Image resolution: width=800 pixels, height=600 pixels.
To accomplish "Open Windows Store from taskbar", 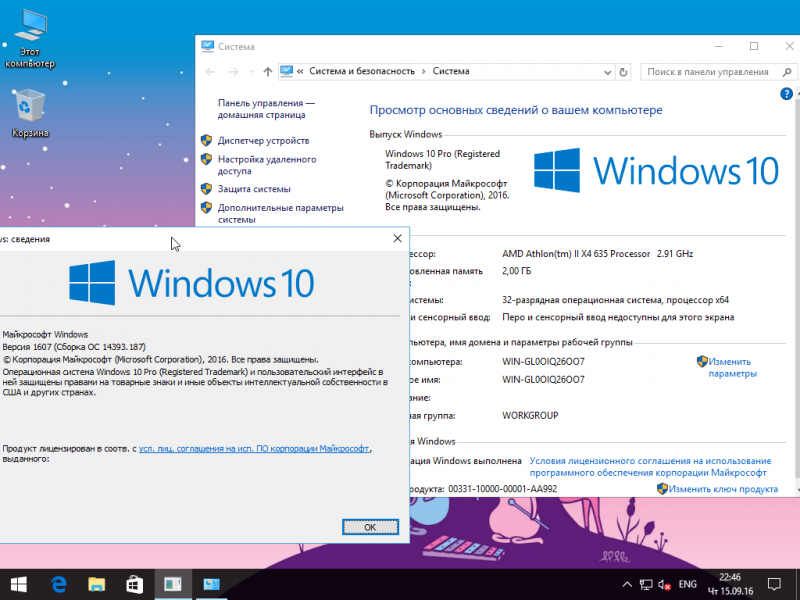I will [134, 585].
